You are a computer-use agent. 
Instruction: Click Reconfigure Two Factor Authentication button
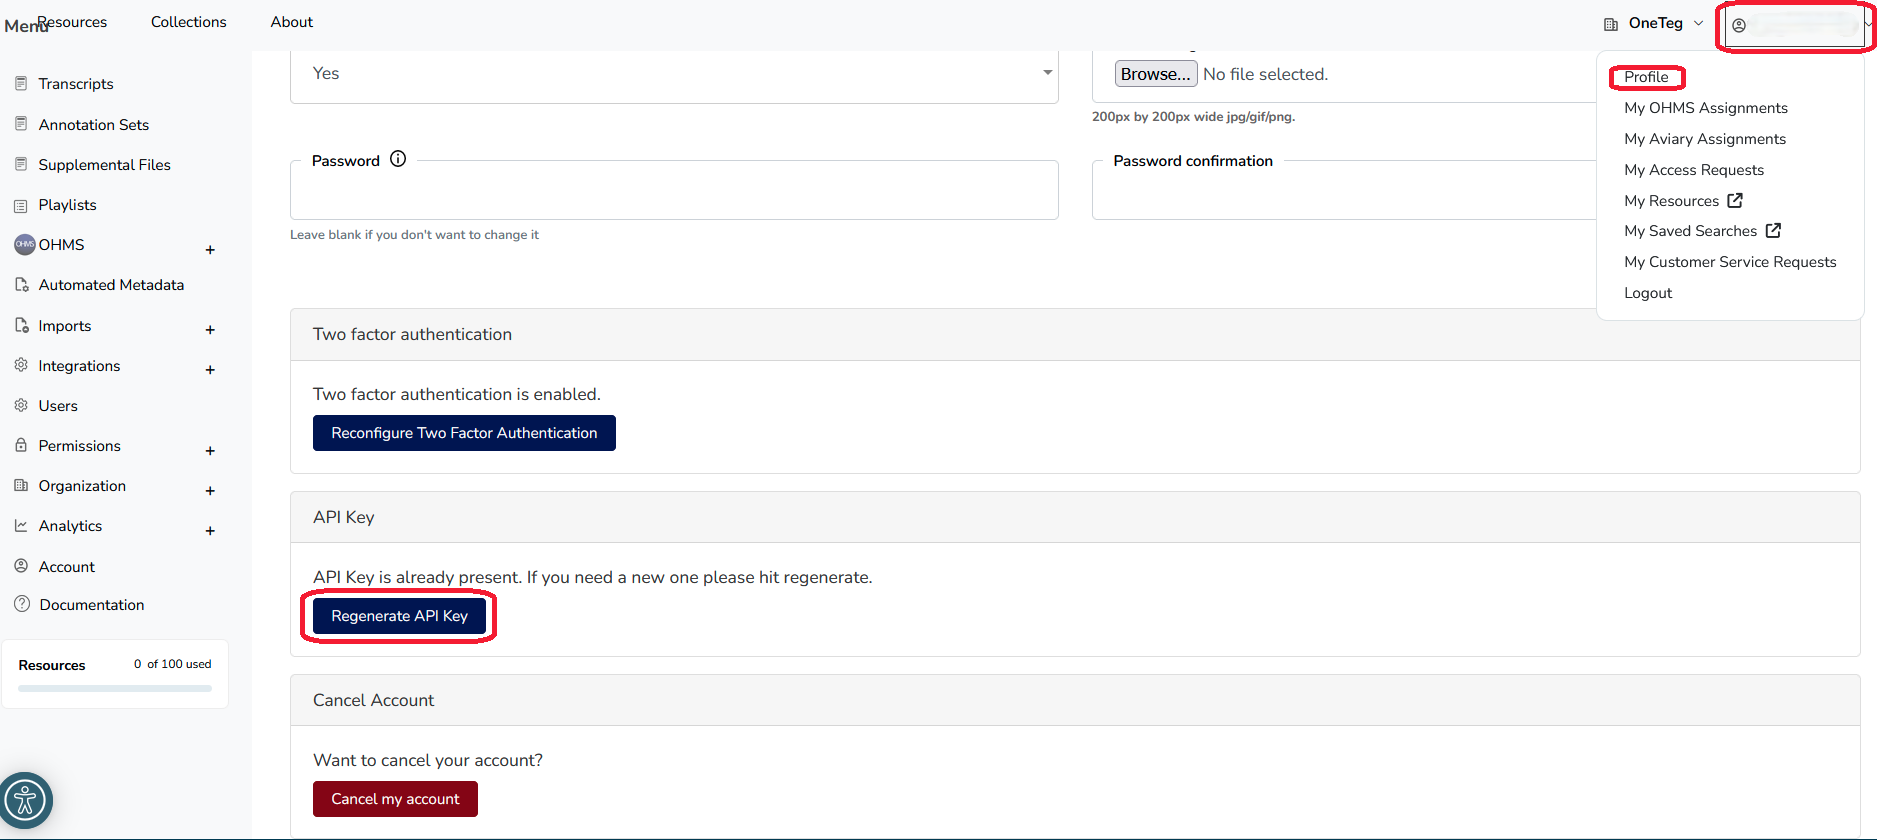(x=464, y=433)
